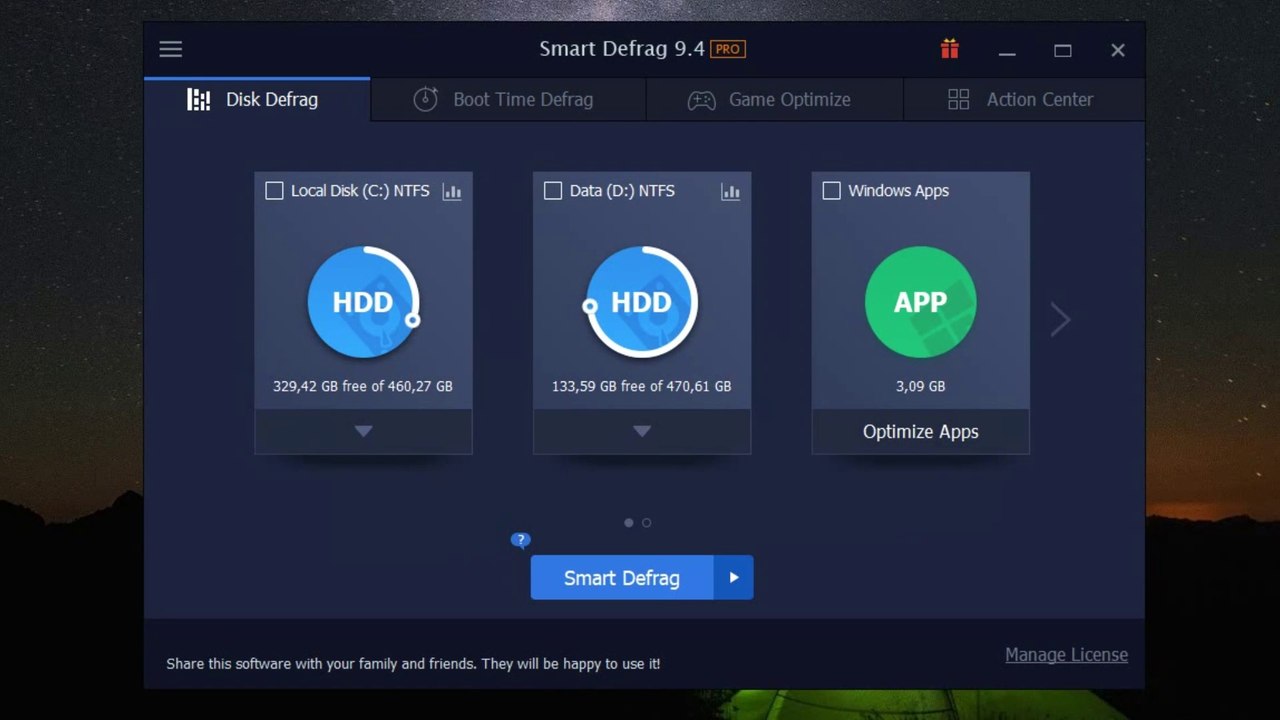Select the first page indicator dot

(628, 522)
